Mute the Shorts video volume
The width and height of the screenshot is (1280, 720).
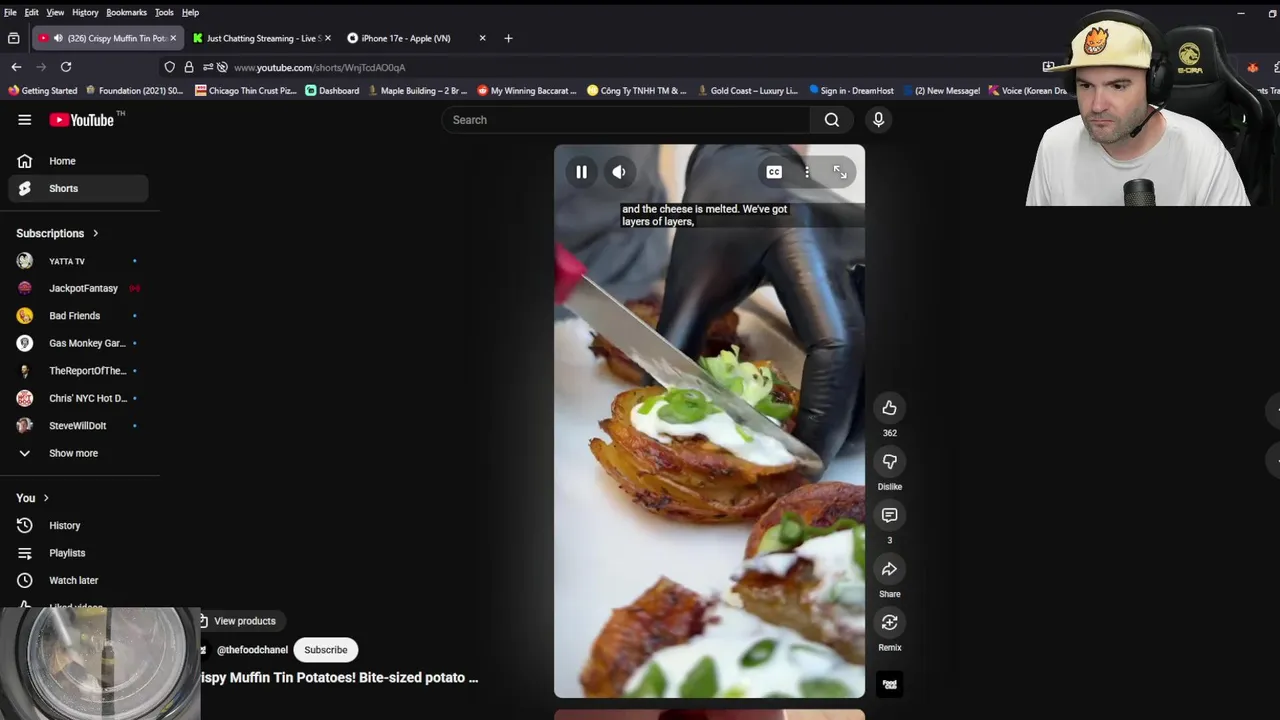pos(619,172)
